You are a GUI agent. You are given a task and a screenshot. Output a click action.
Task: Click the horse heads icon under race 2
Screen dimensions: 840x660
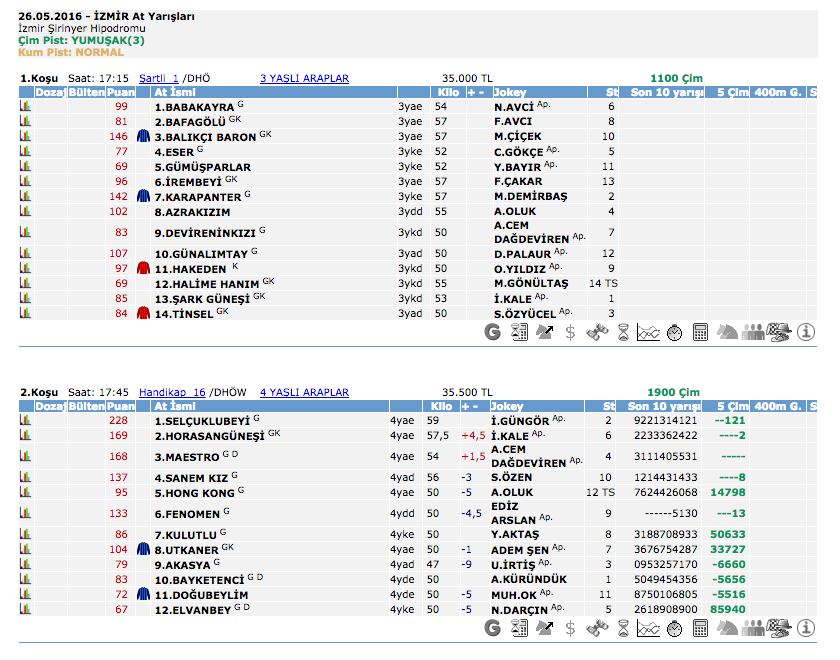click(727, 628)
